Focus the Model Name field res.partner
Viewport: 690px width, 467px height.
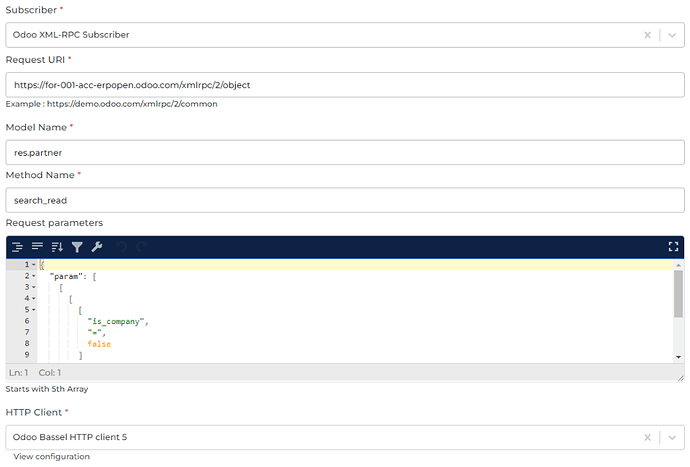345,153
